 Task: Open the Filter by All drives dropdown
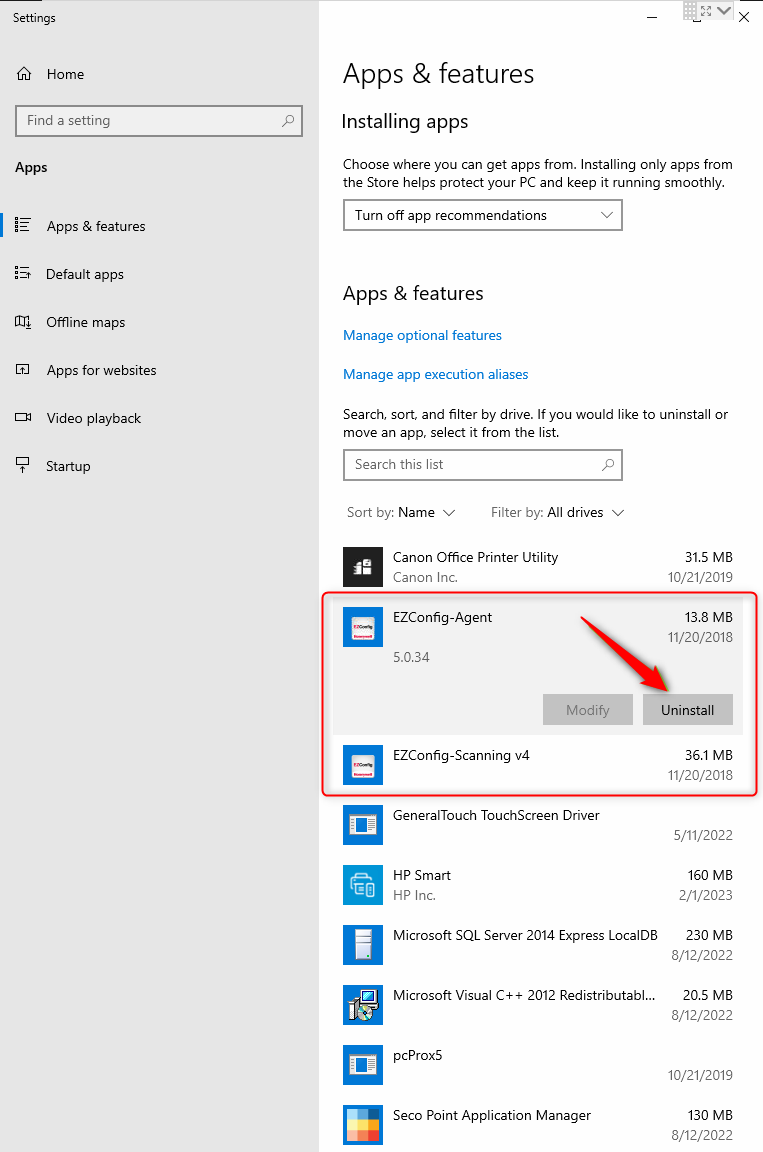pyautogui.click(x=557, y=512)
